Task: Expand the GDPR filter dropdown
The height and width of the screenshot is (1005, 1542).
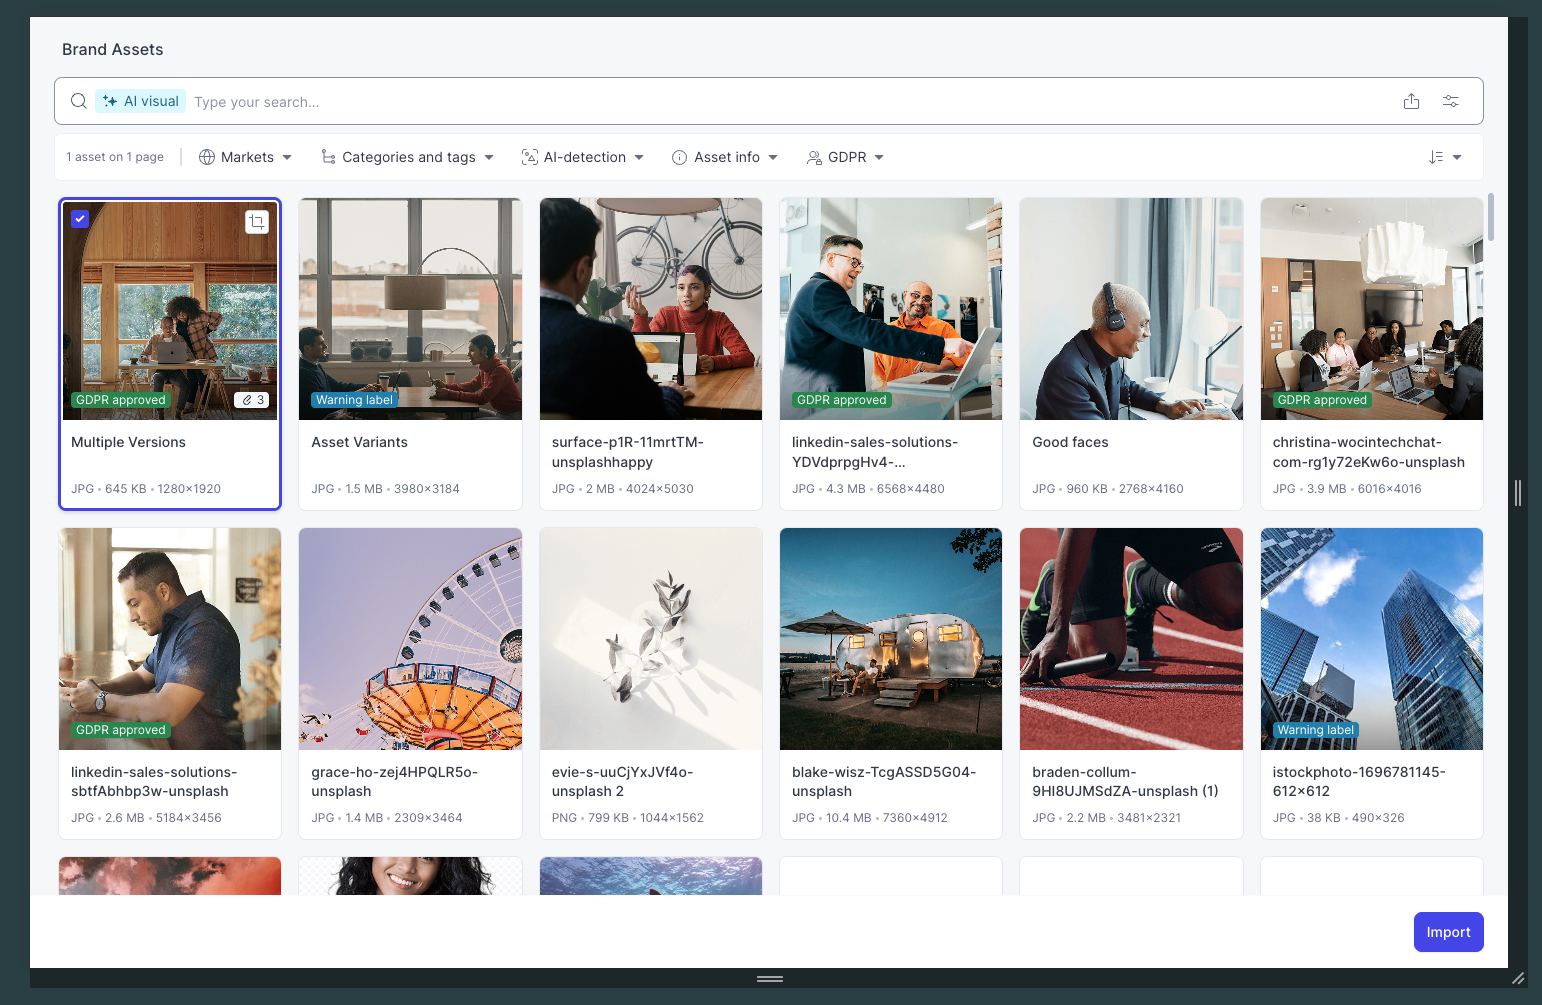Action: [x=846, y=157]
